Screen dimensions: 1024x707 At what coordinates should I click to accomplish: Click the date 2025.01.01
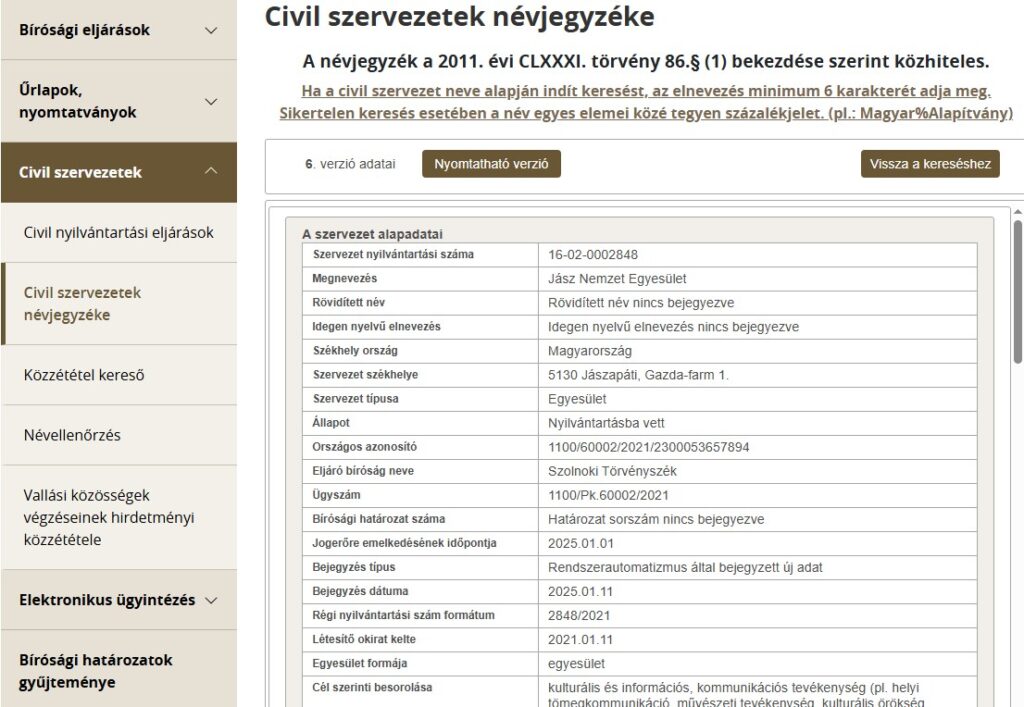[x=581, y=543]
